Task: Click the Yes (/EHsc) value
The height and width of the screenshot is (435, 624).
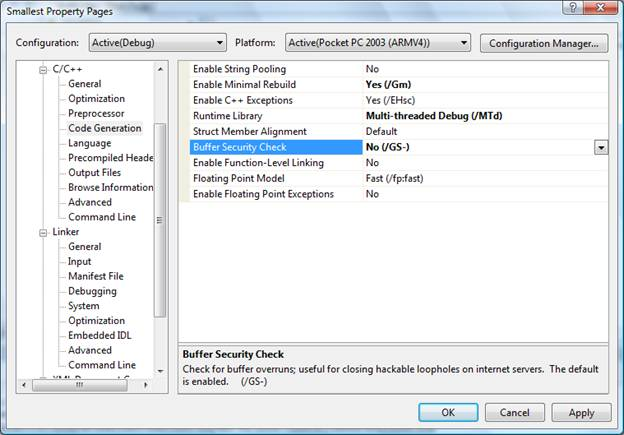Action: [x=390, y=100]
